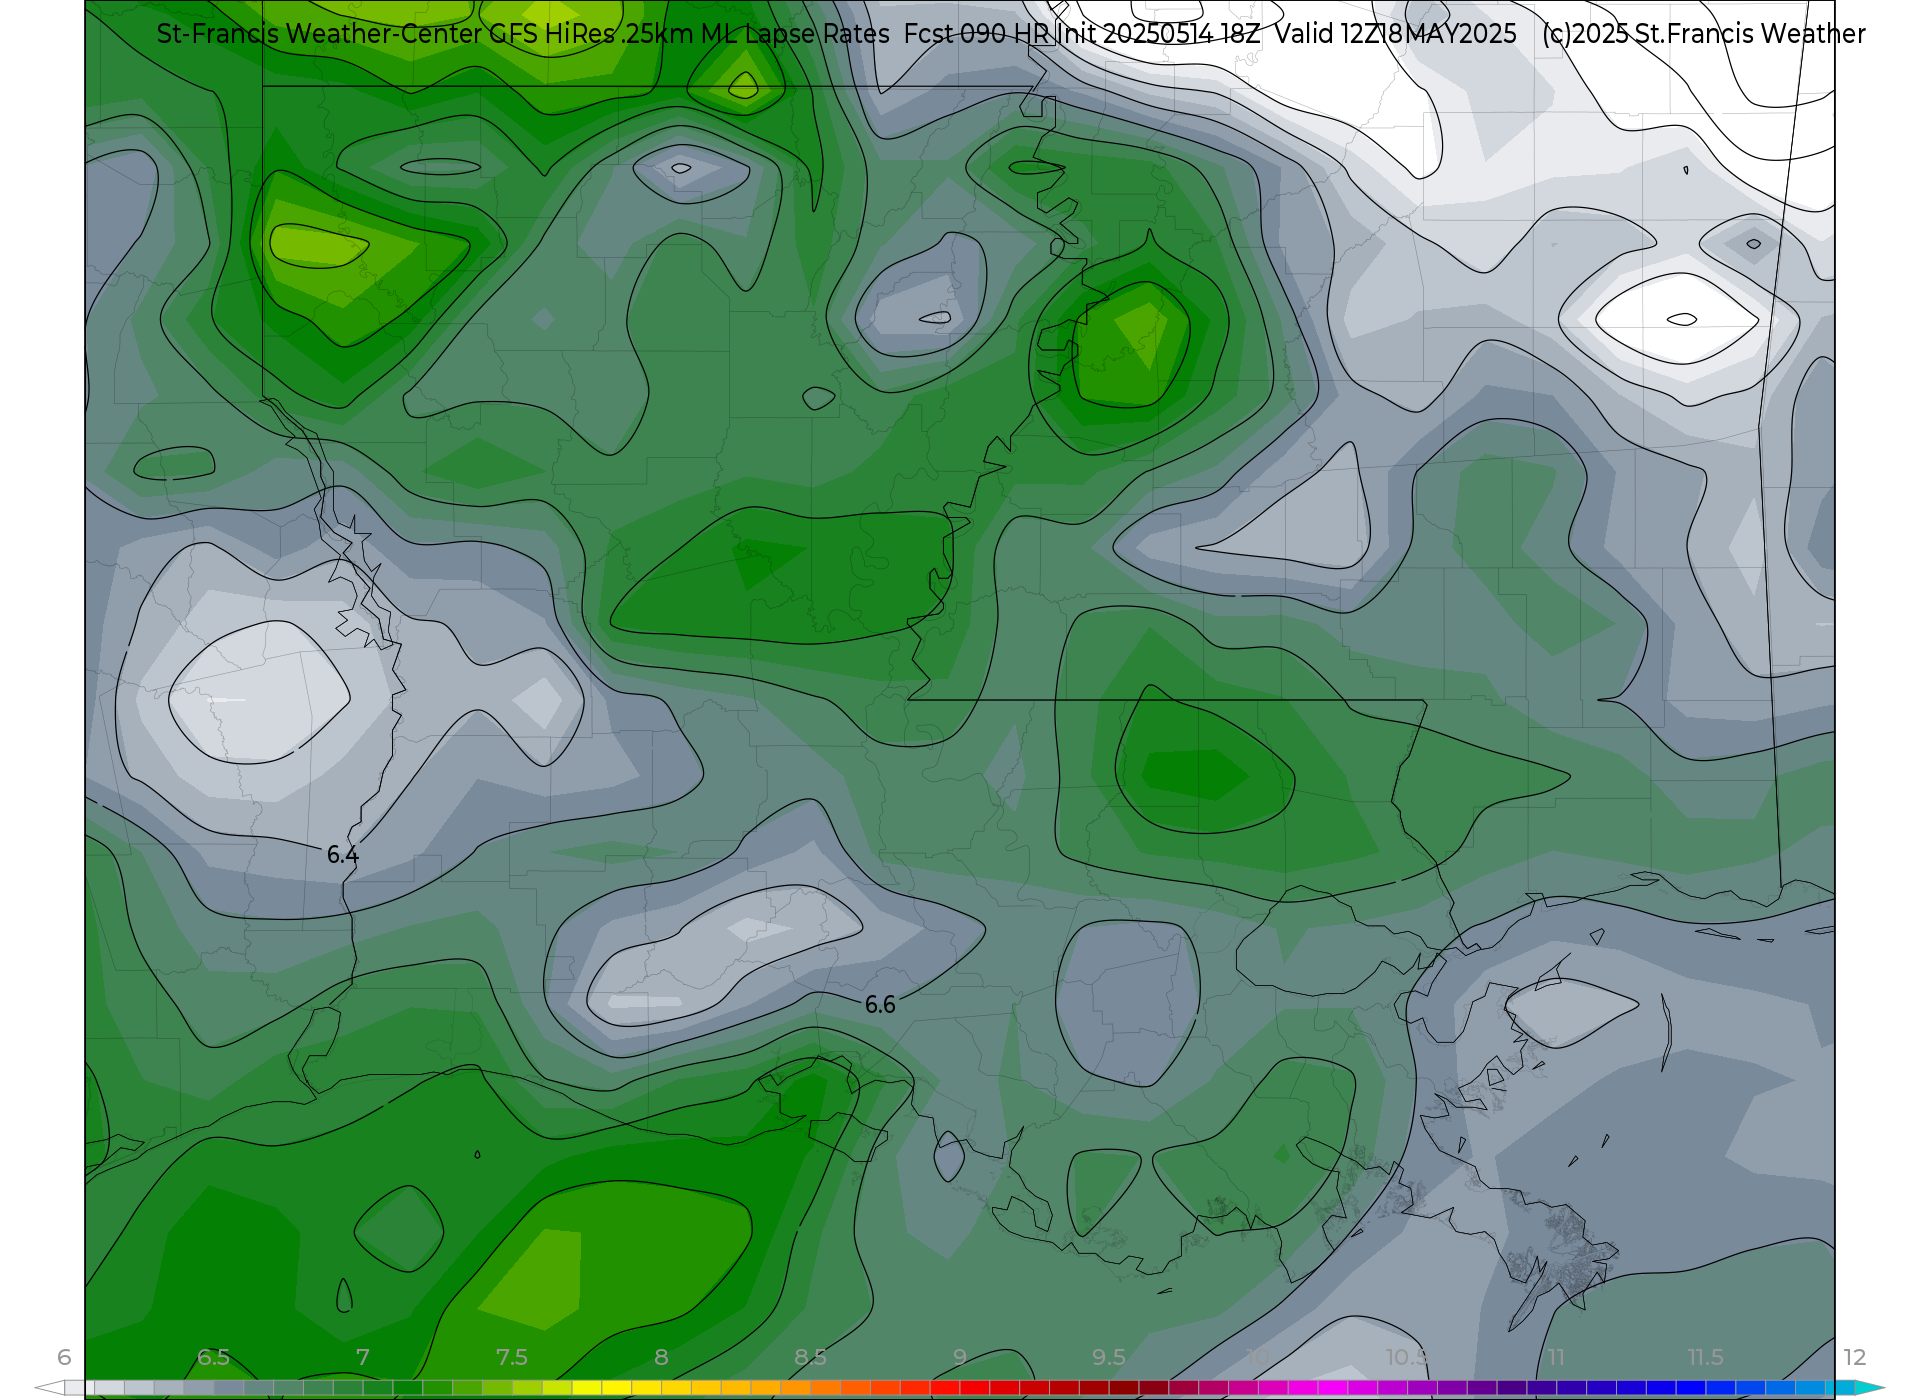
Task: Click 'GFS HiRes .25km ML Lapse Rates' text
Action: [x=689, y=34]
